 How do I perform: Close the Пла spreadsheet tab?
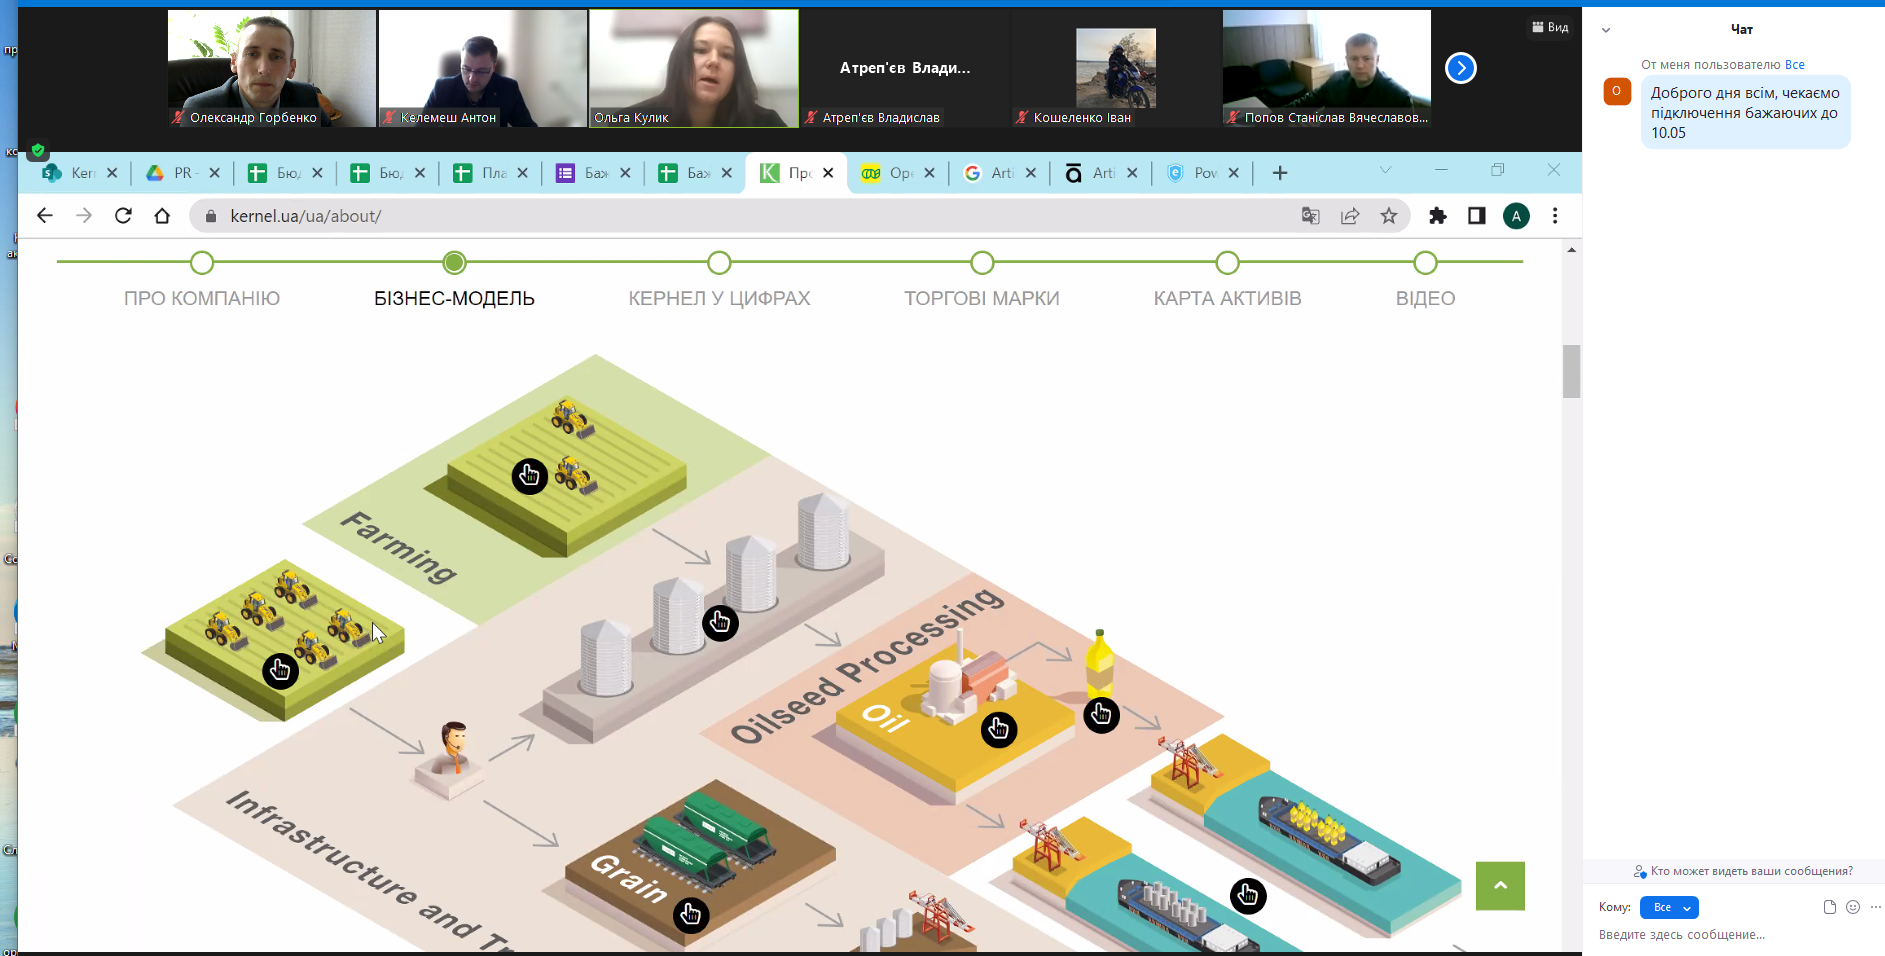(x=522, y=173)
